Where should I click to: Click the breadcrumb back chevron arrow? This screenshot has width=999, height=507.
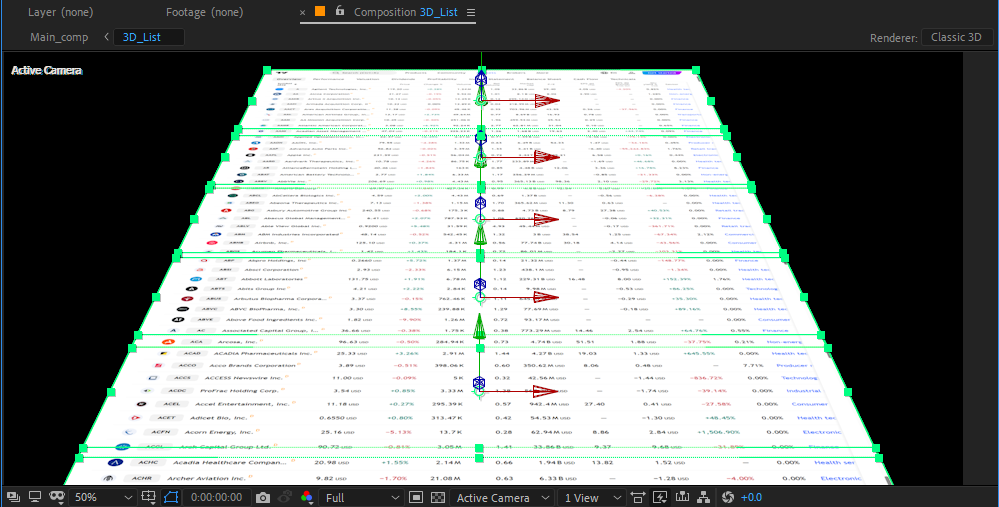[106, 37]
